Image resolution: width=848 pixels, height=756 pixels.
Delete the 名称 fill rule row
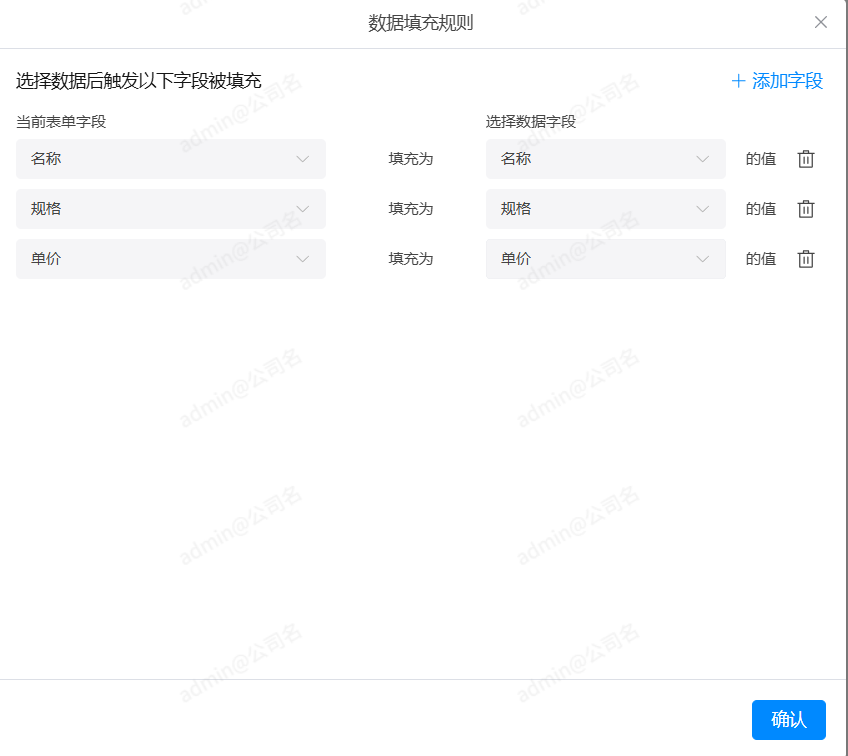point(806,159)
